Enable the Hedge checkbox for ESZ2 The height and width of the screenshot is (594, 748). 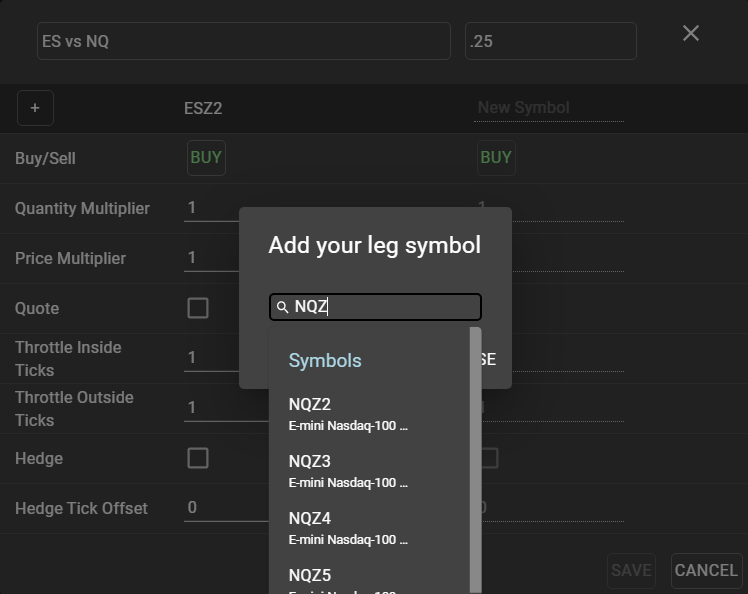click(x=198, y=458)
